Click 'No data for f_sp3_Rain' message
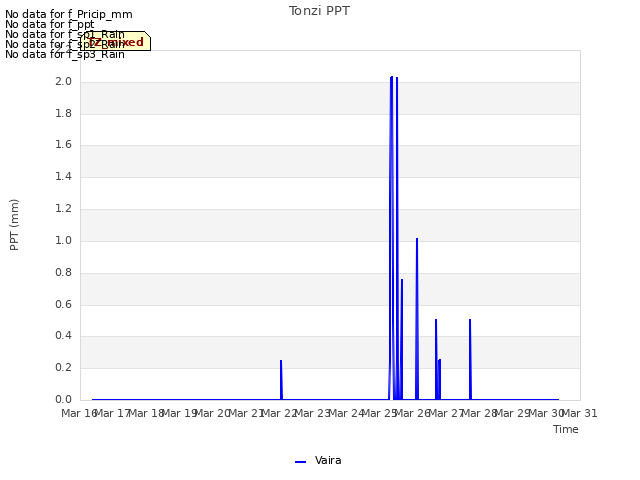Image resolution: width=640 pixels, height=480 pixels. tap(64, 54)
